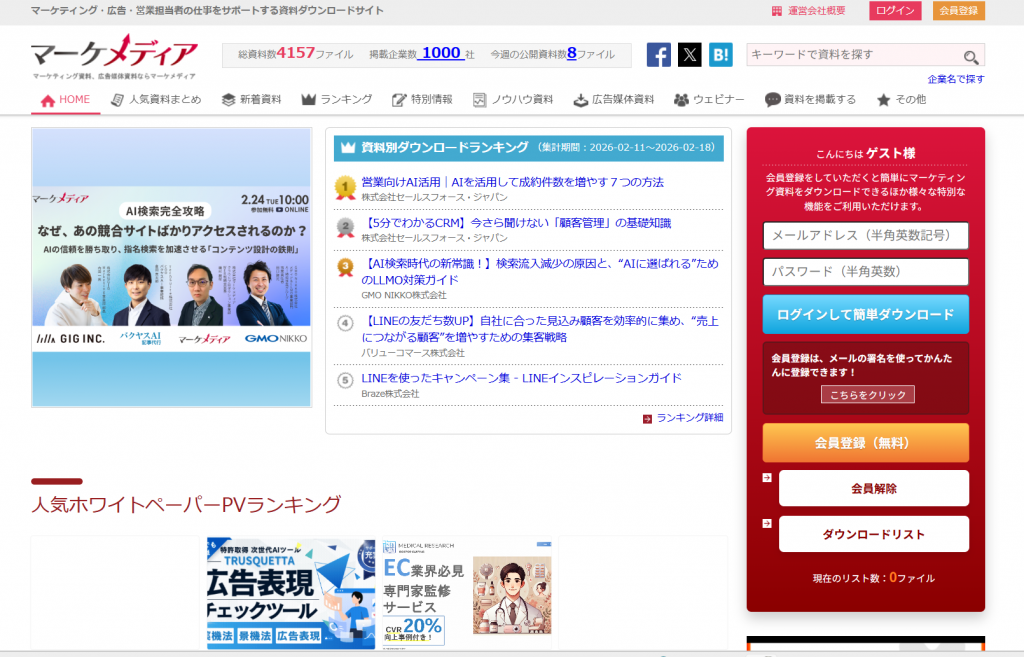
Task: Click the 8 weekly files count link
Action: click(571, 54)
